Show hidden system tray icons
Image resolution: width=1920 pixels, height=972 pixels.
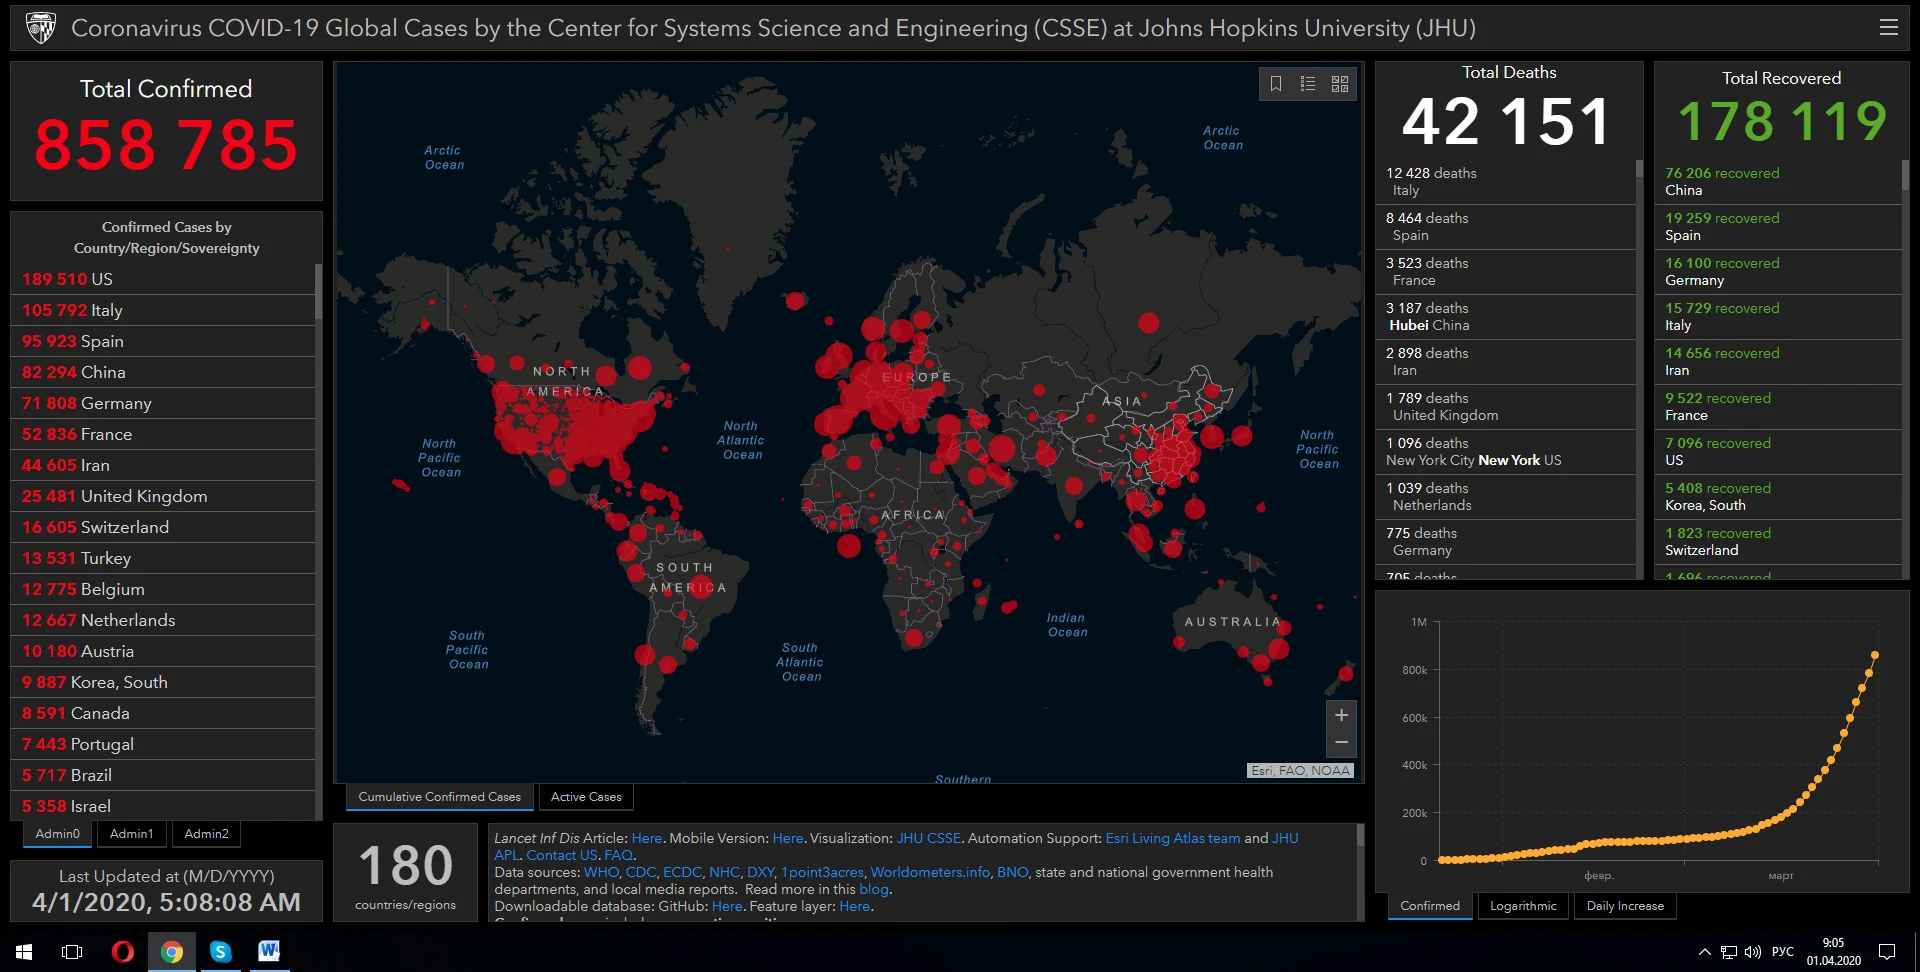[x=1704, y=952]
